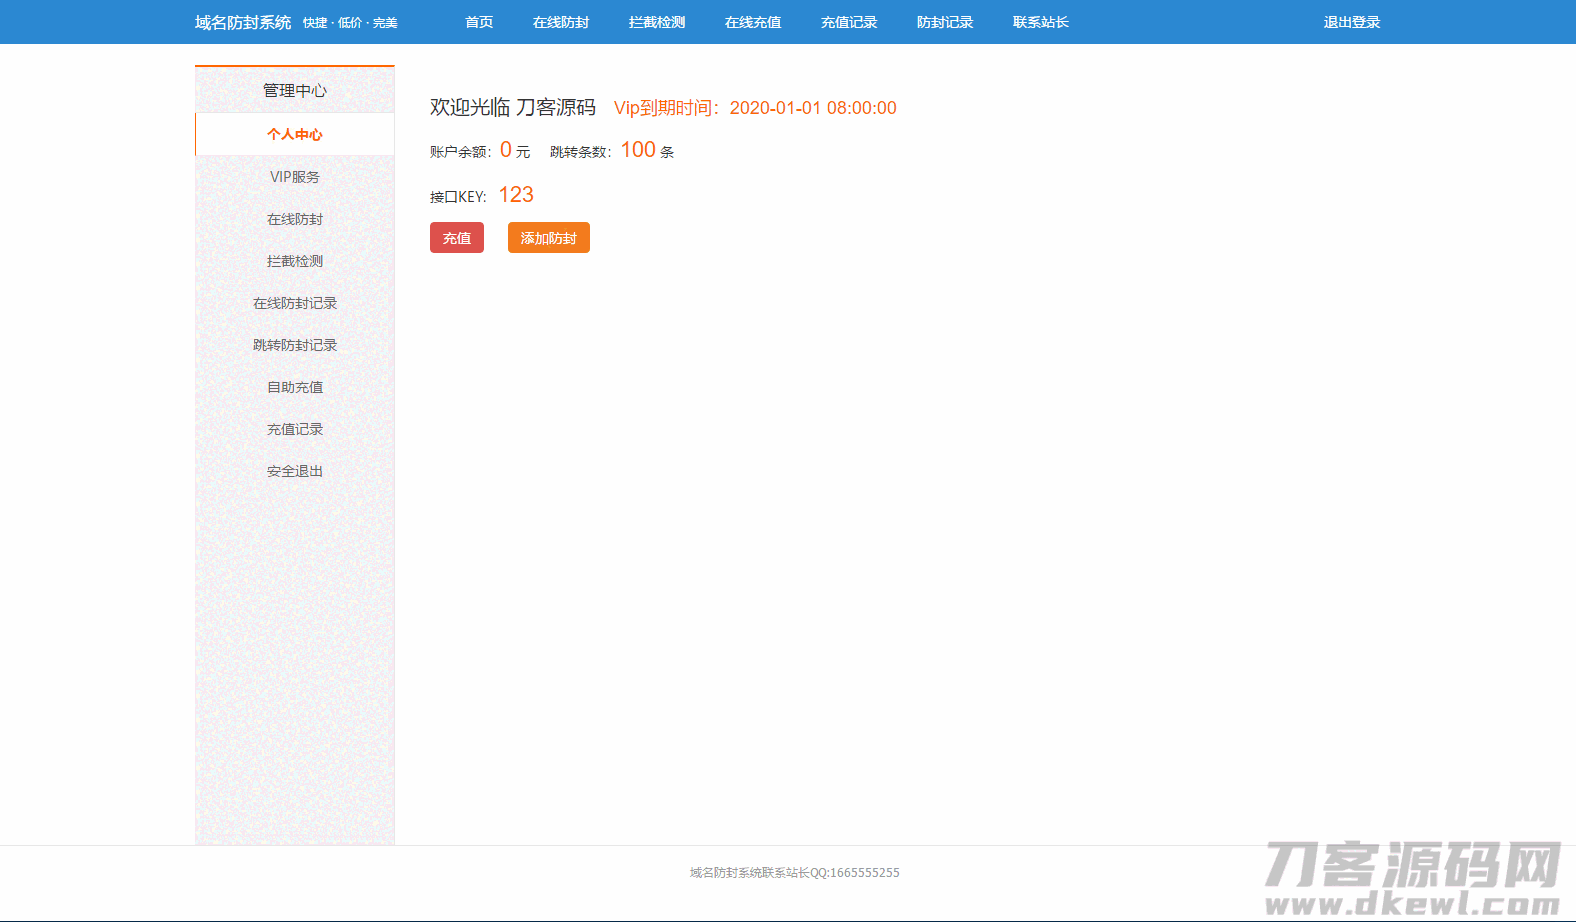The height and width of the screenshot is (922, 1576).
Task: Open 首页 in the top navigation
Action: tap(479, 22)
